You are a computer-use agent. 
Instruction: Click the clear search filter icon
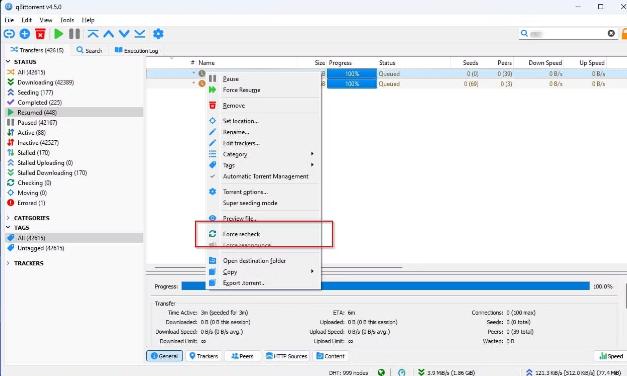(x=611, y=34)
